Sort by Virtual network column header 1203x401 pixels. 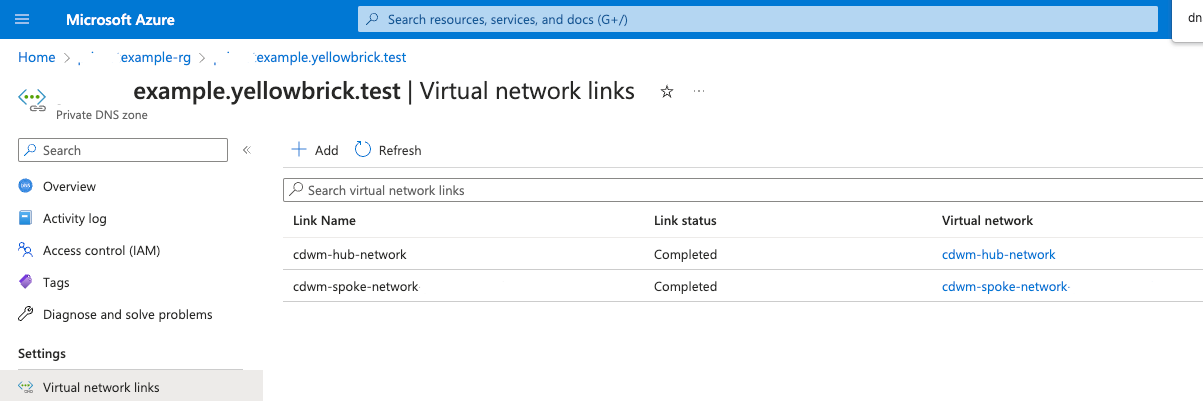(x=987, y=220)
